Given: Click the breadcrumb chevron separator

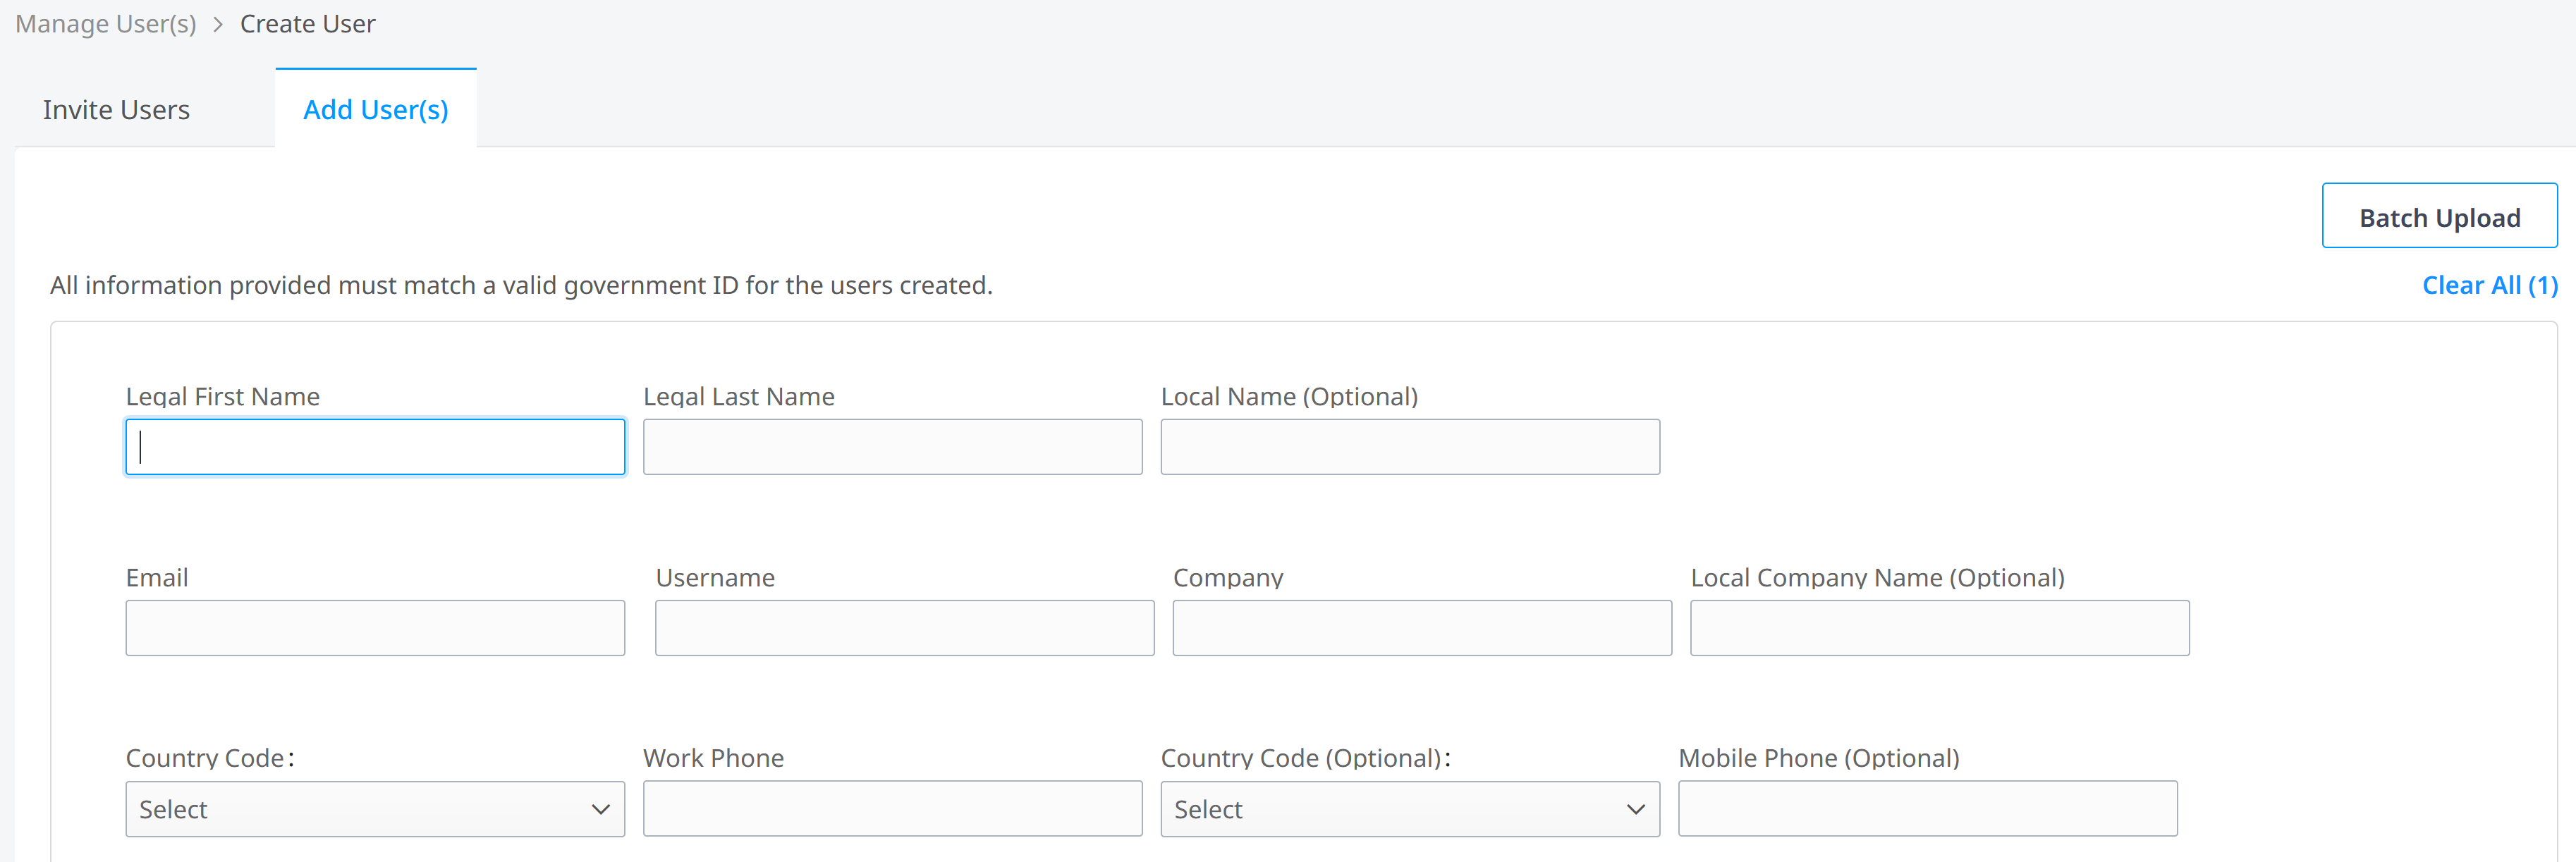Looking at the screenshot, I should click(218, 25).
